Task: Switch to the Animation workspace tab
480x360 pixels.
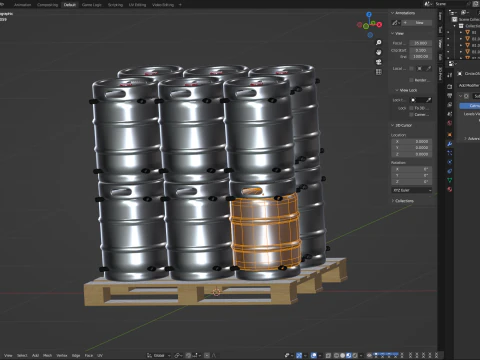Action: tap(22, 5)
